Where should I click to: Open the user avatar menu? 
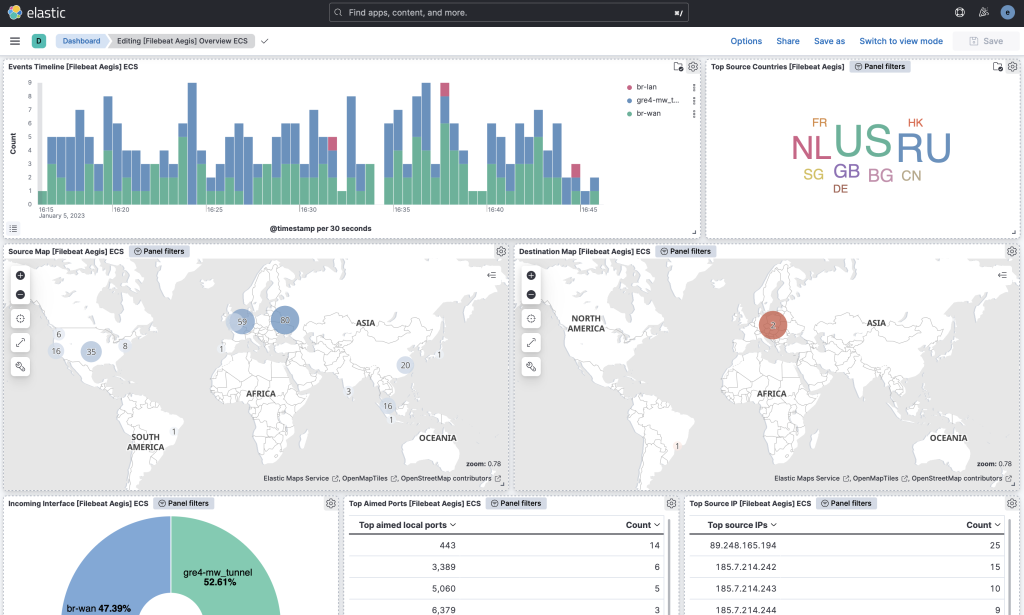[x=1008, y=12]
